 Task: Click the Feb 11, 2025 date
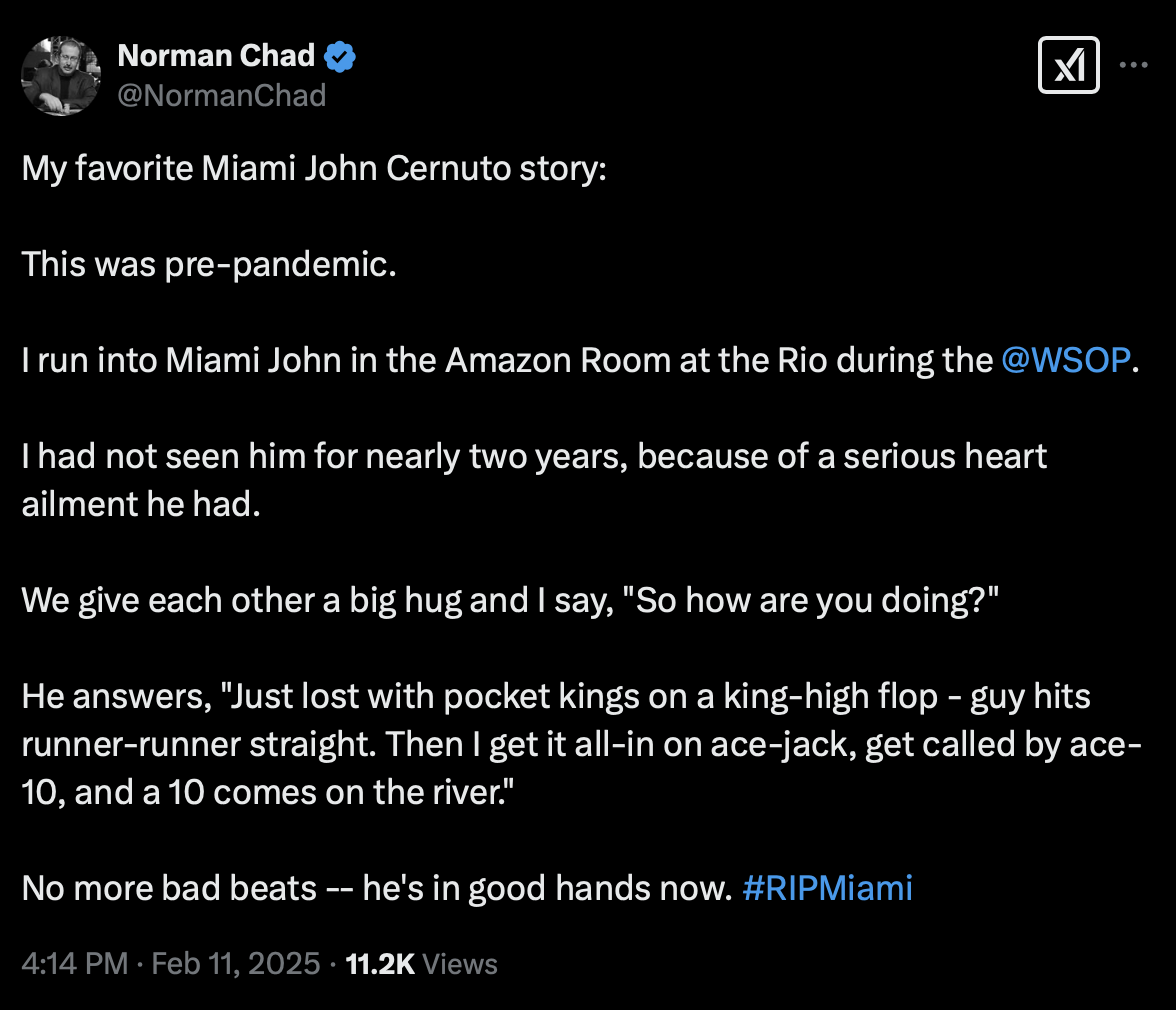pyautogui.click(x=234, y=964)
